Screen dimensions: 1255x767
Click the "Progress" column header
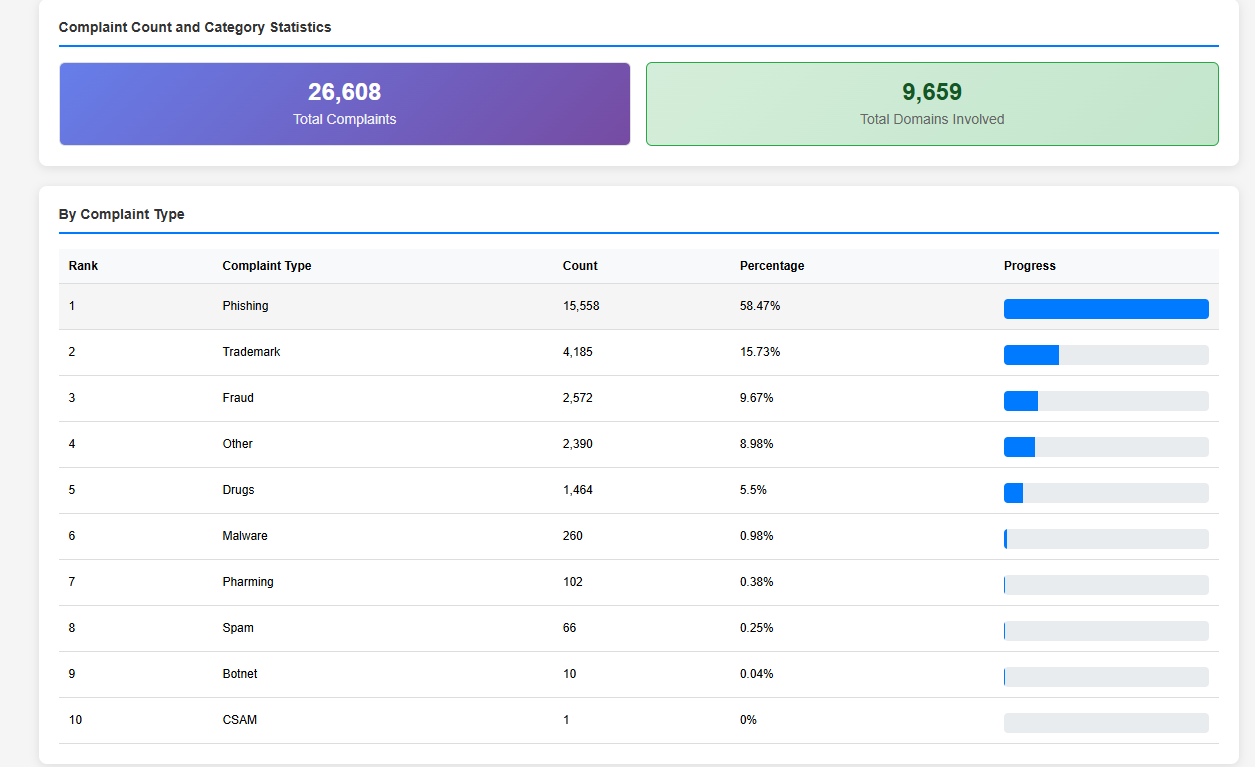(x=1030, y=266)
